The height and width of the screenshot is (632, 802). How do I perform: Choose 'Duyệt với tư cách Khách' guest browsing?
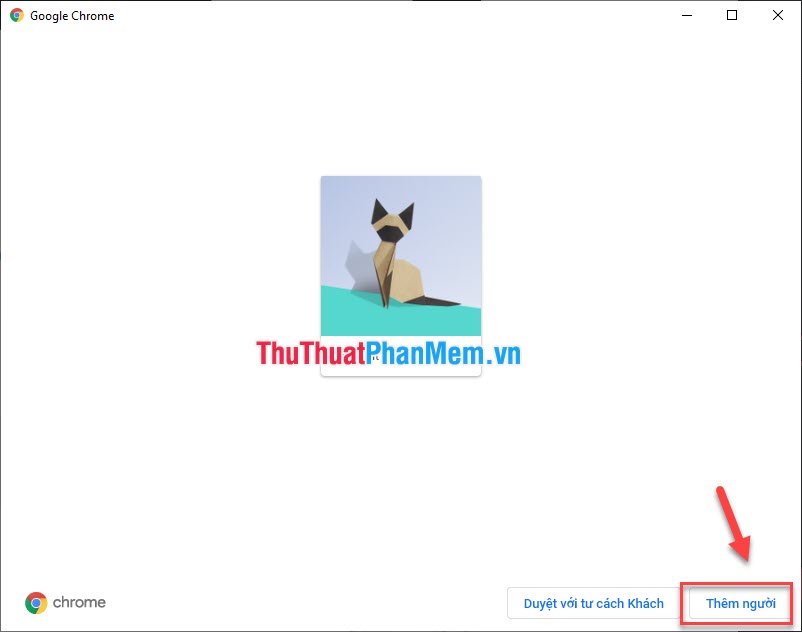[x=595, y=603]
